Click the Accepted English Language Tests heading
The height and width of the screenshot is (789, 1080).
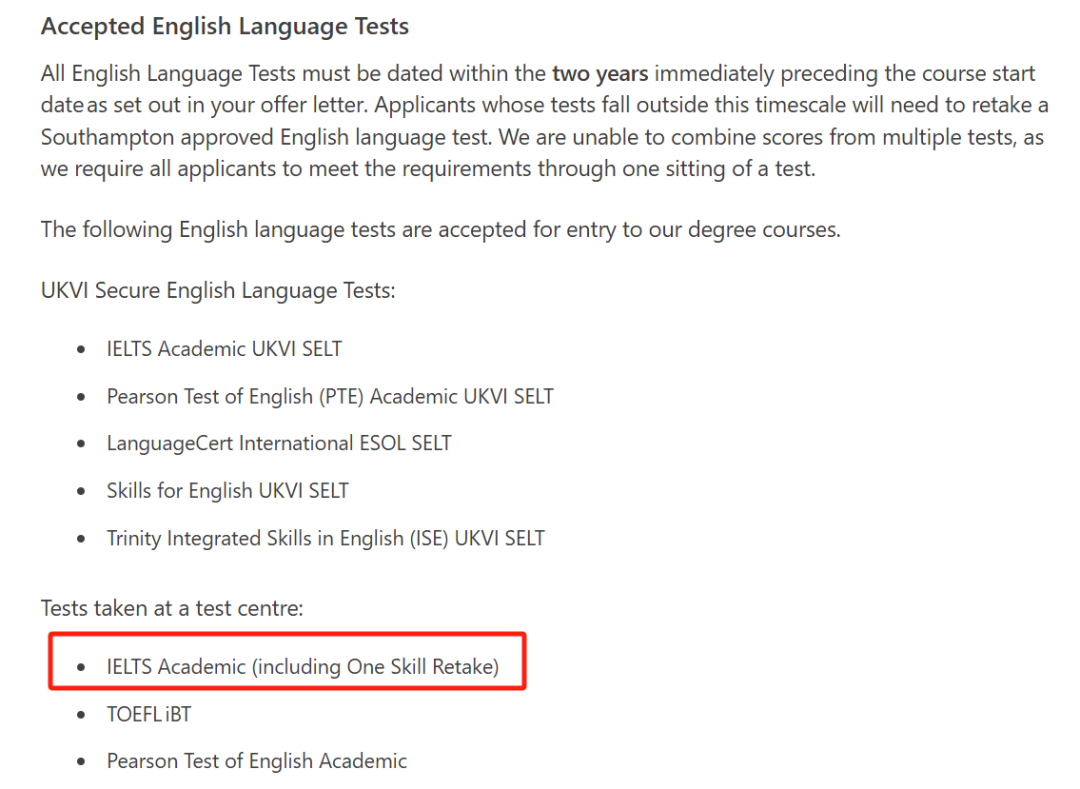(x=225, y=27)
